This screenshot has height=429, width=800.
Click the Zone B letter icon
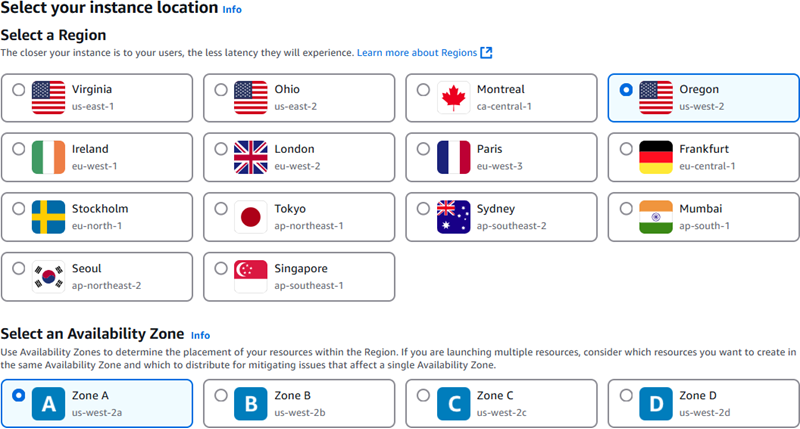click(x=250, y=403)
